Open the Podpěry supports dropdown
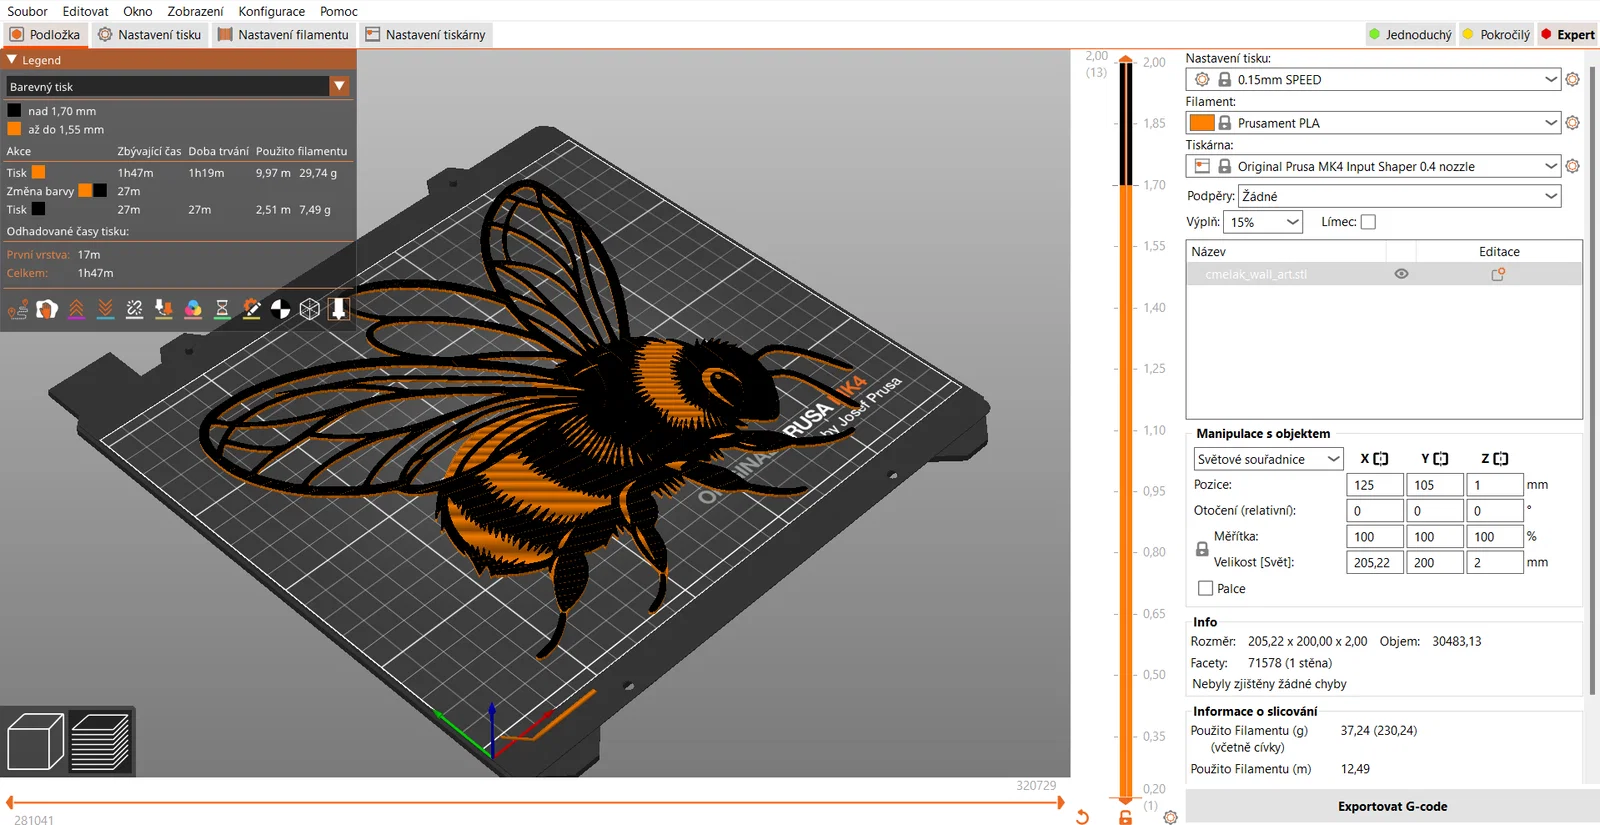 [1398, 196]
